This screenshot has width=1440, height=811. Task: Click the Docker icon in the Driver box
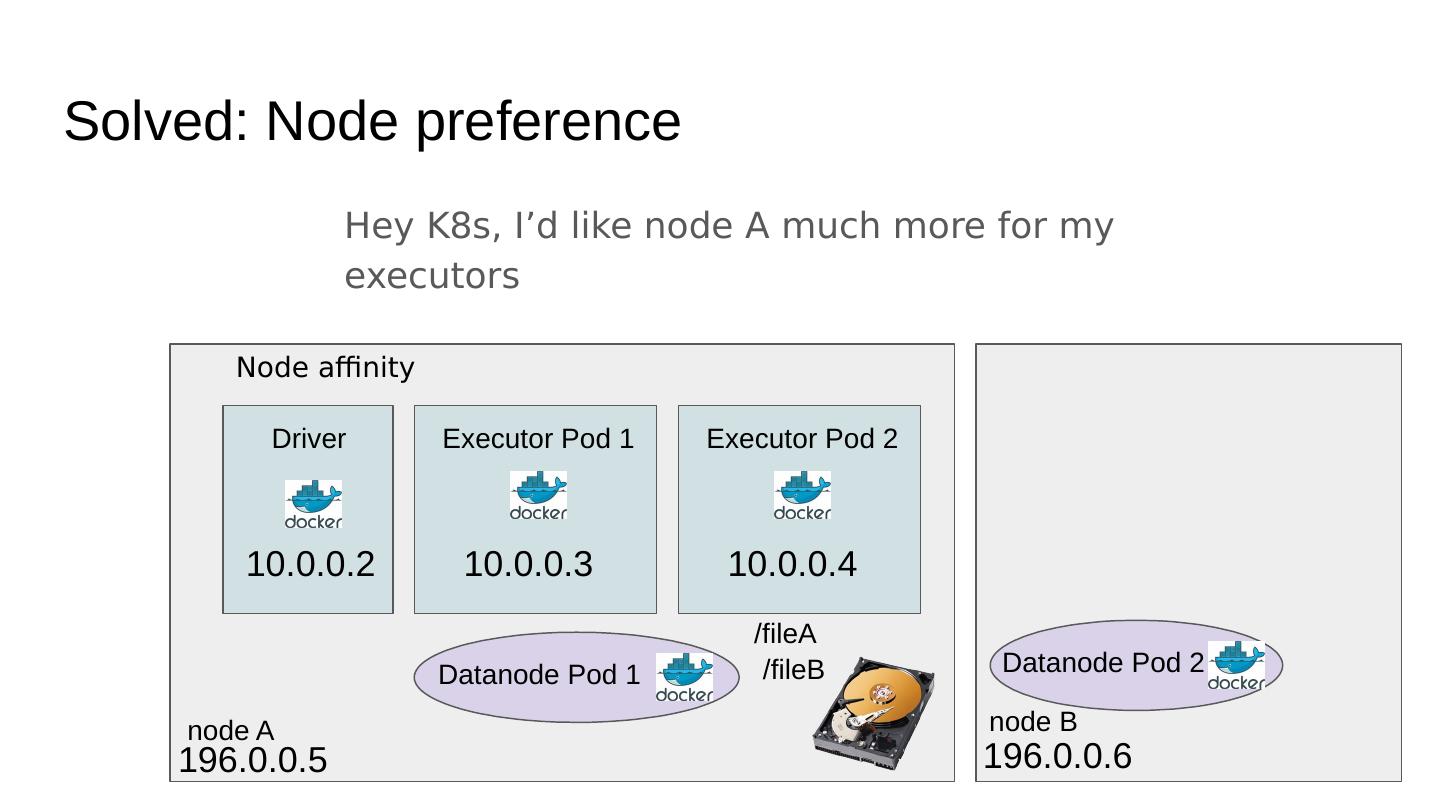[x=313, y=504]
